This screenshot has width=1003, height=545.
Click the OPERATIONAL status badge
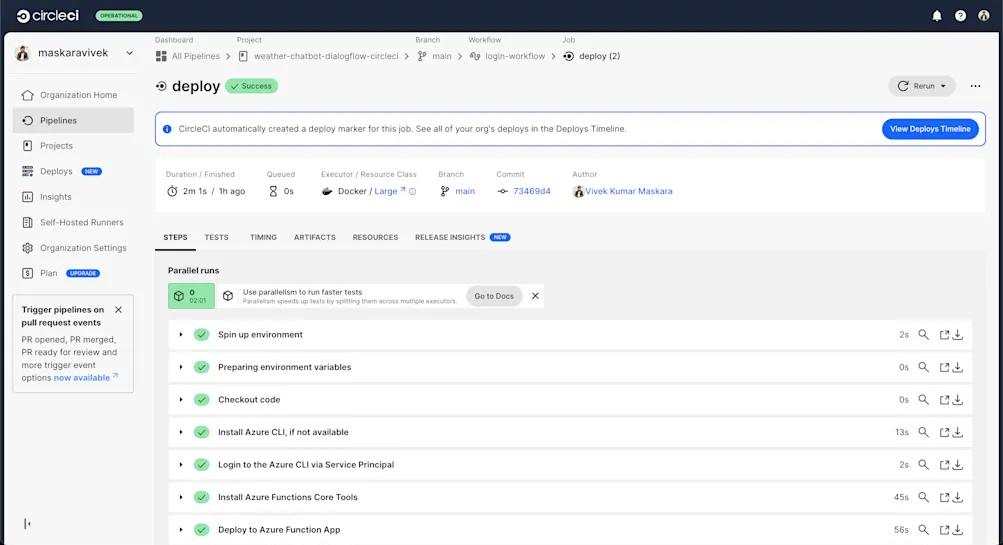[119, 16]
